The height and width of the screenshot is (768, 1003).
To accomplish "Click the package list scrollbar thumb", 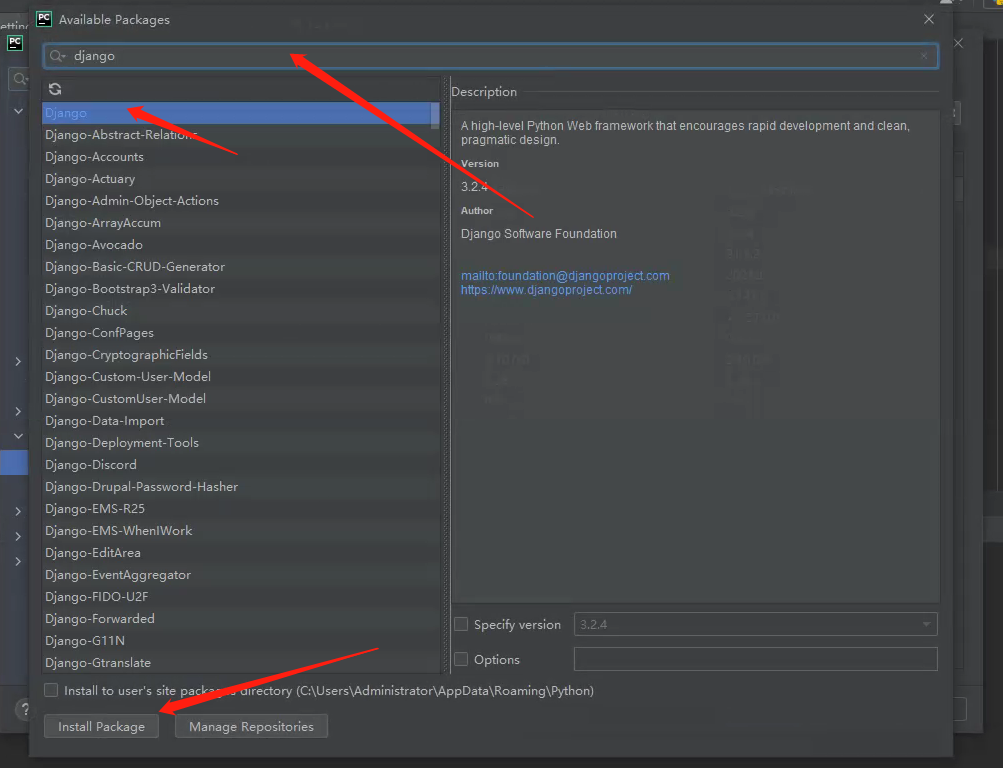I will click(435, 116).
